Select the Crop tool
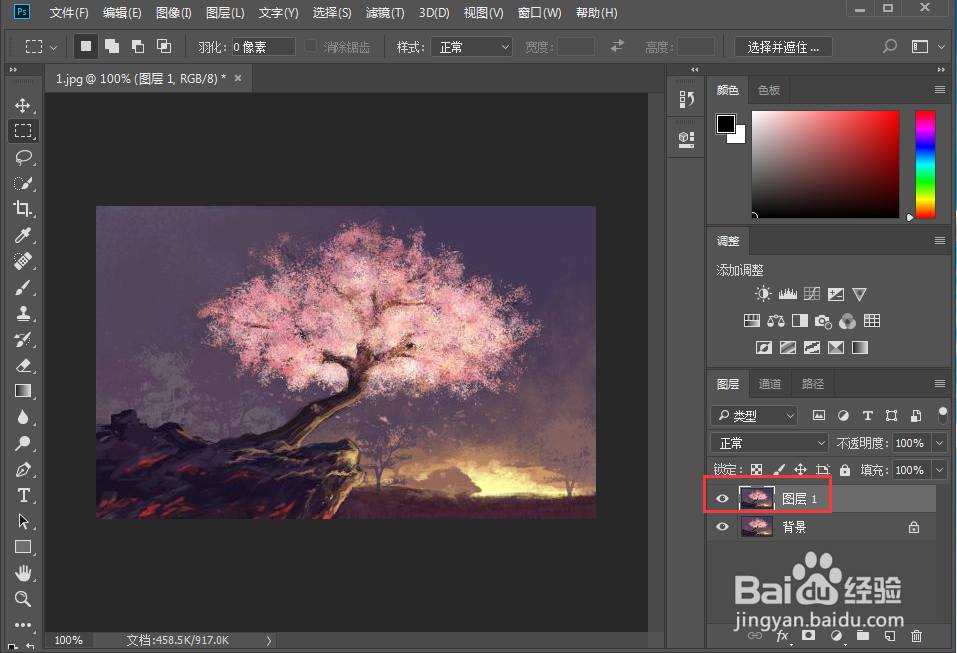The height and width of the screenshot is (653, 957). click(23, 209)
